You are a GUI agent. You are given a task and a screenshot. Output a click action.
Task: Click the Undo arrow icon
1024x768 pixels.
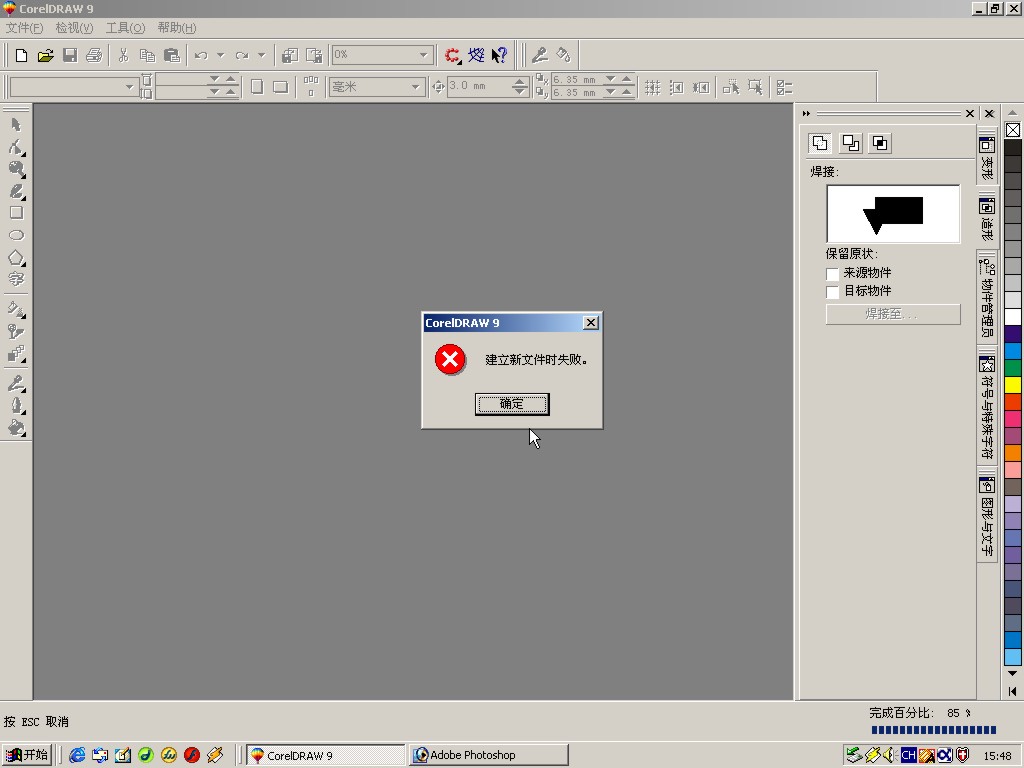(201, 56)
